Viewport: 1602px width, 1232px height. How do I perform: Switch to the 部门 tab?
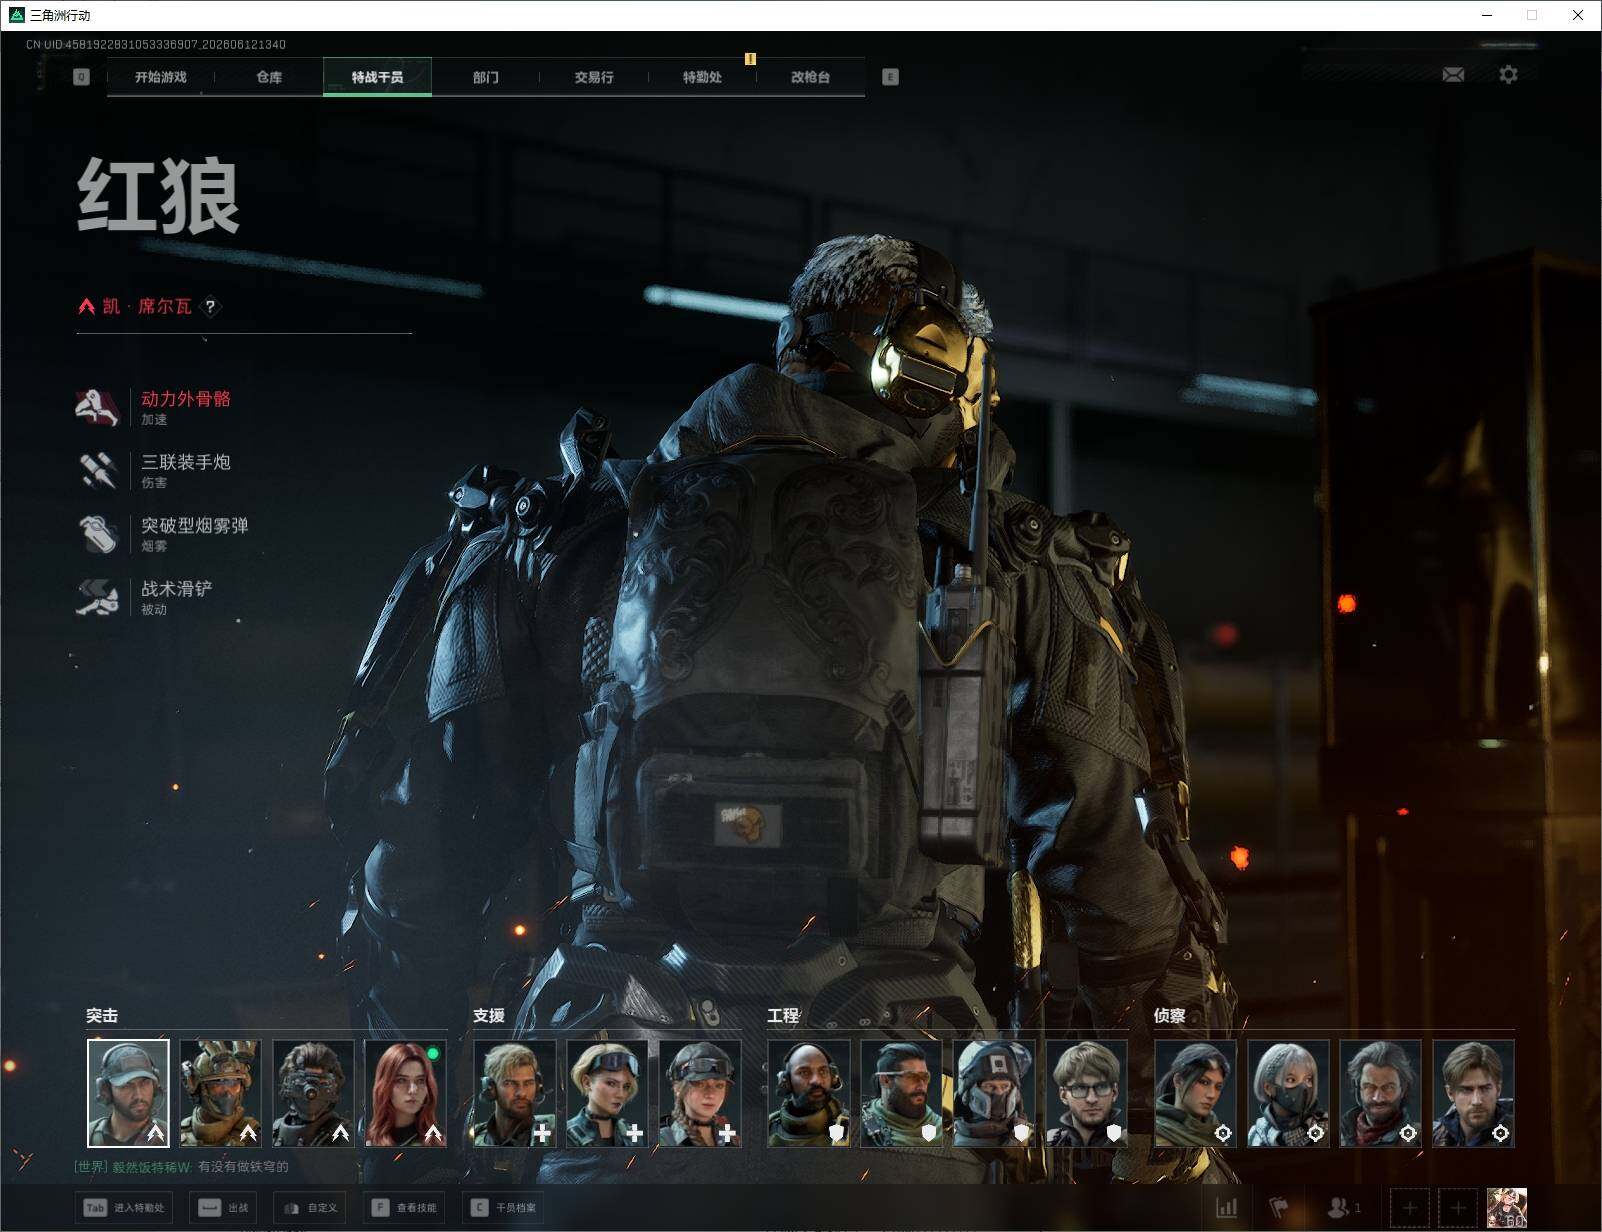point(486,77)
